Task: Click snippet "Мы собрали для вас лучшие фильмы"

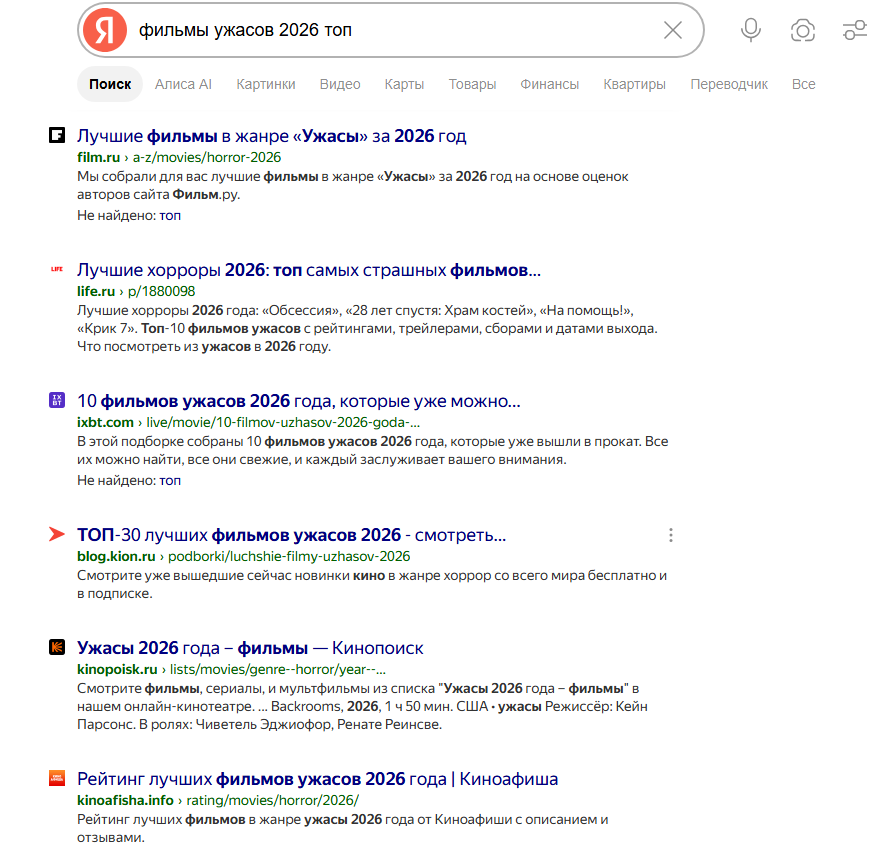Action: [353, 186]
